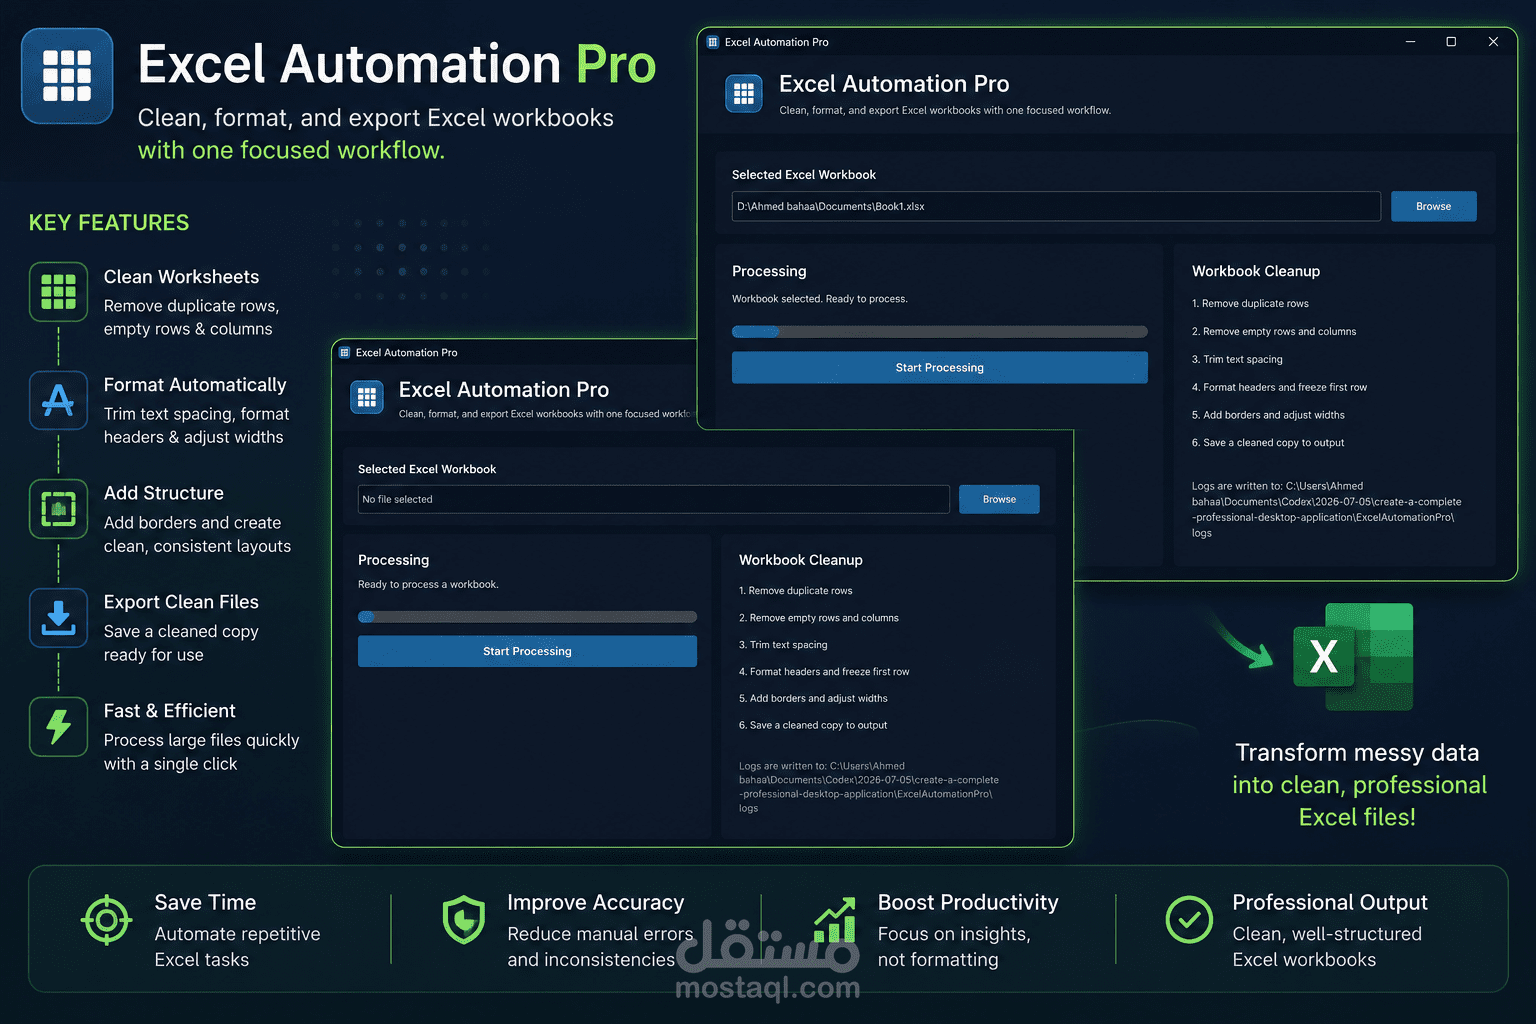Click 'Selected Excel Workbook' label in back window
This screenshot has height=1024, width=1536.
804,175
